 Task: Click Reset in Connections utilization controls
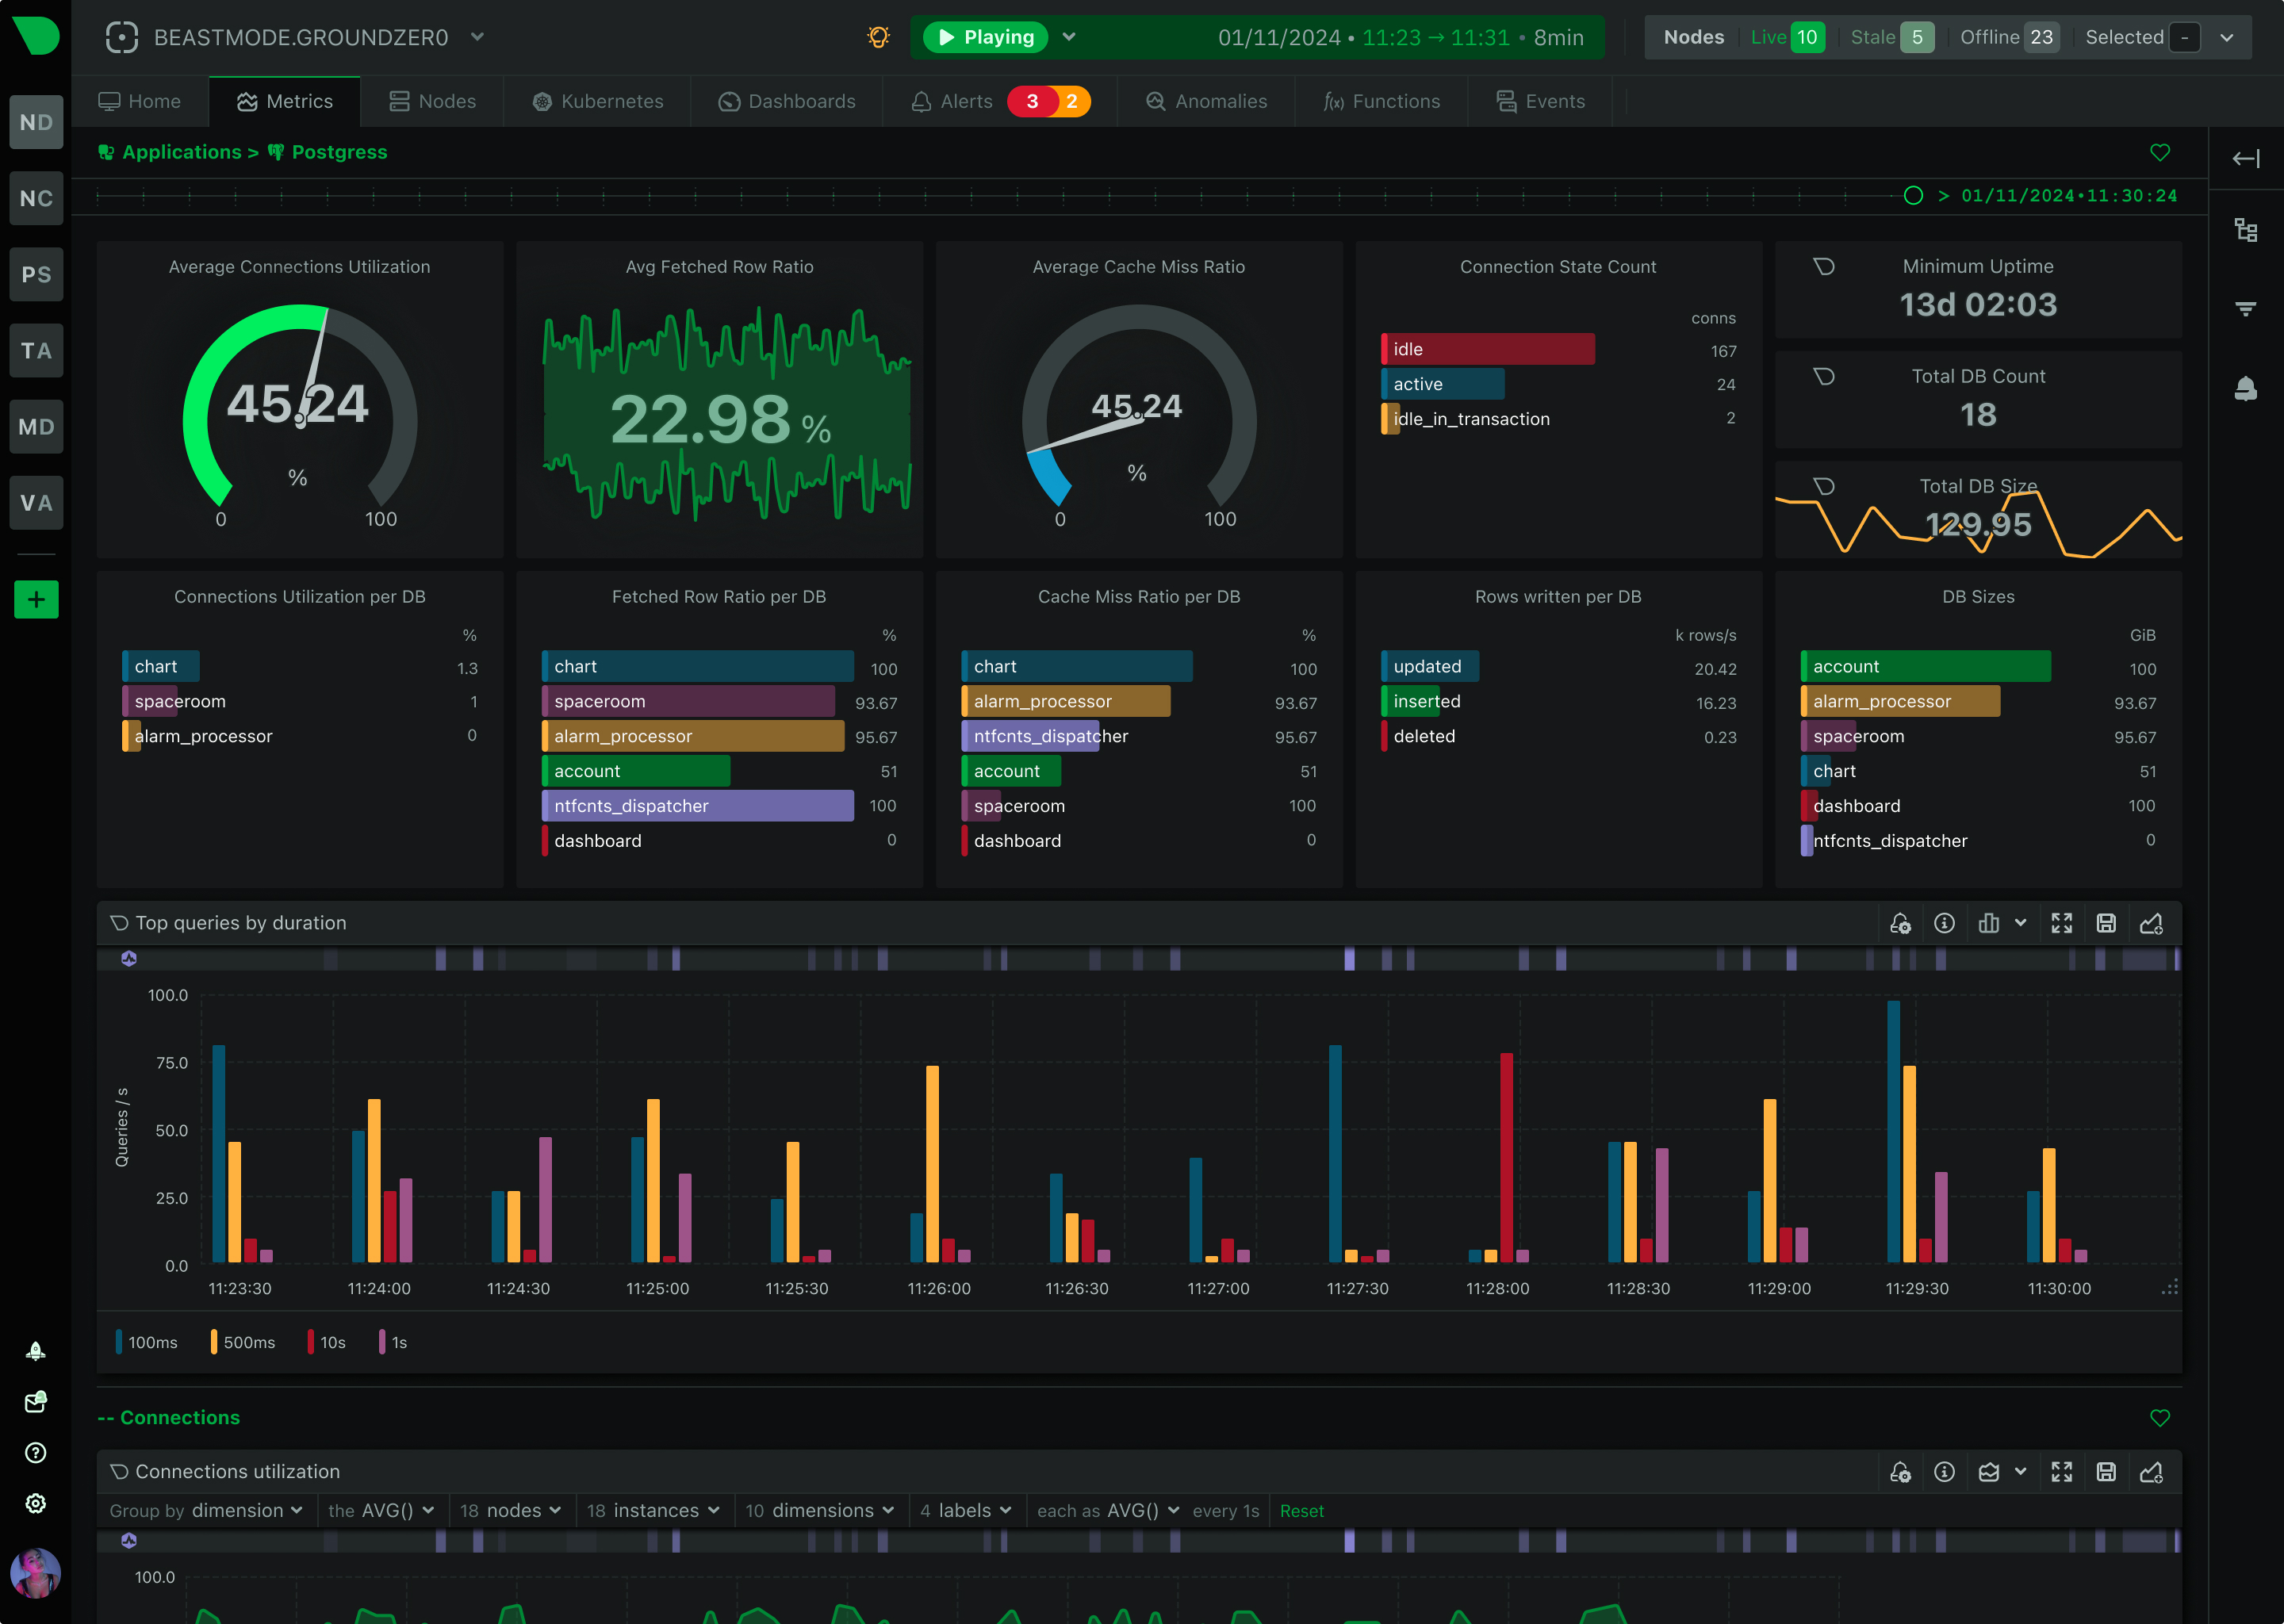pos(1302,1510)
